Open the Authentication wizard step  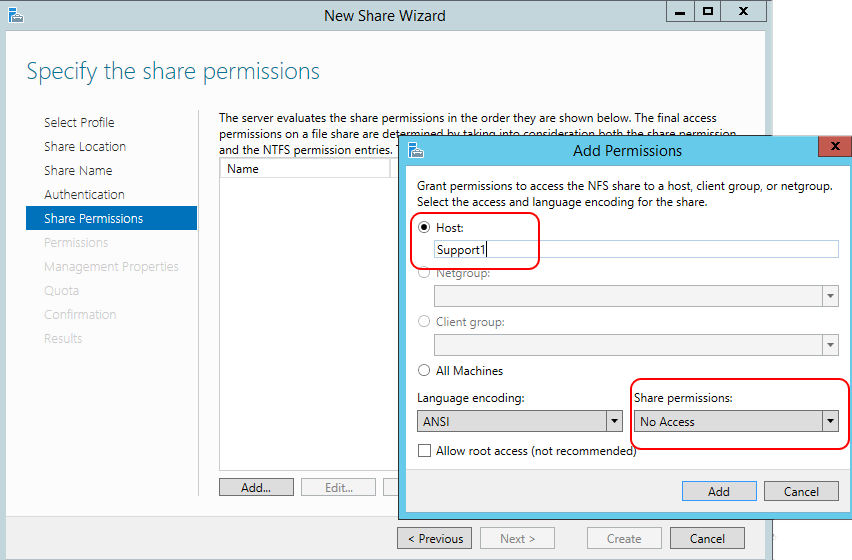(x=84, y=195)
